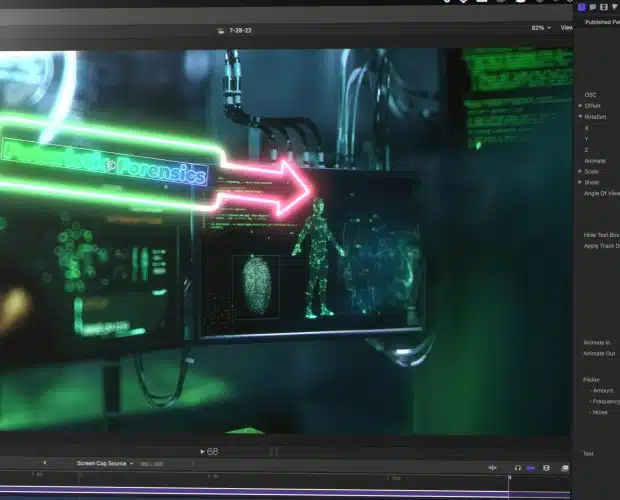
Task: Toggle video skimming in the timeline toolbar
Action: 492,468
